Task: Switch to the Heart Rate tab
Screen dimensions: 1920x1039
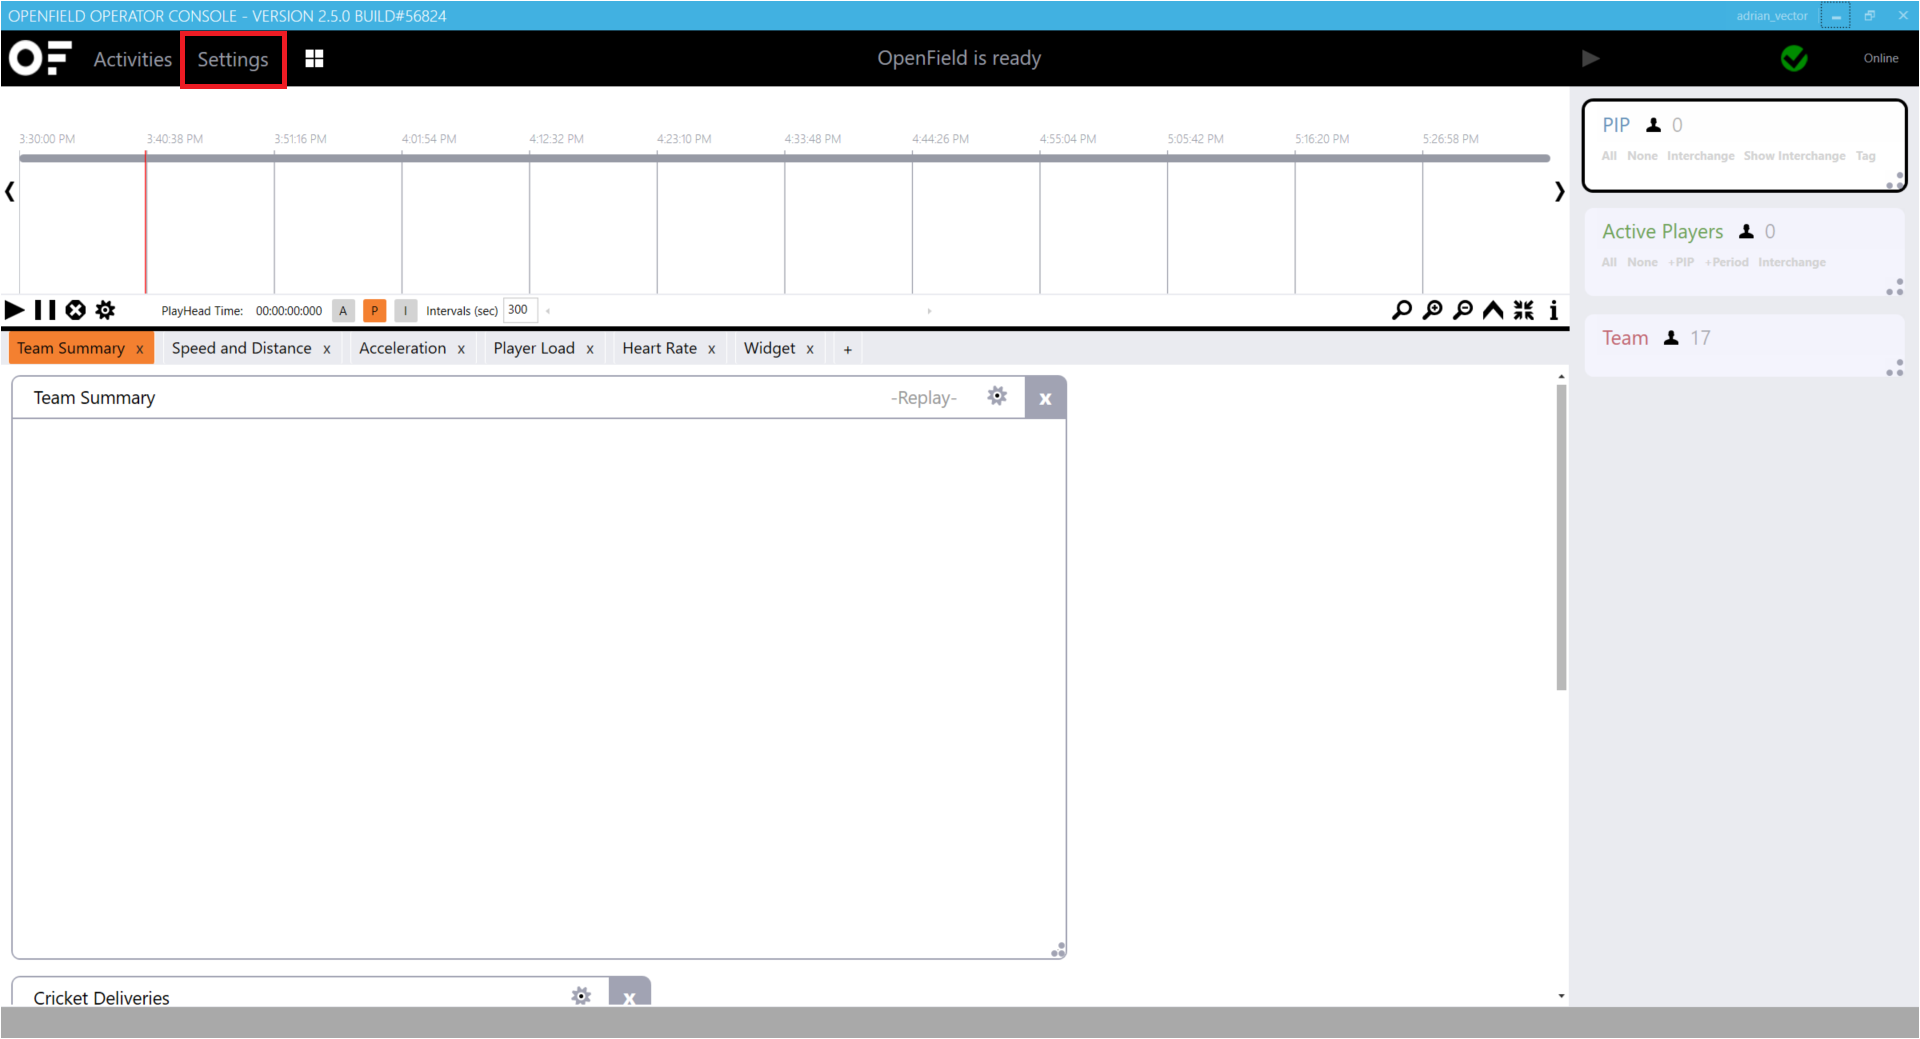Action: tap(659, 348)
